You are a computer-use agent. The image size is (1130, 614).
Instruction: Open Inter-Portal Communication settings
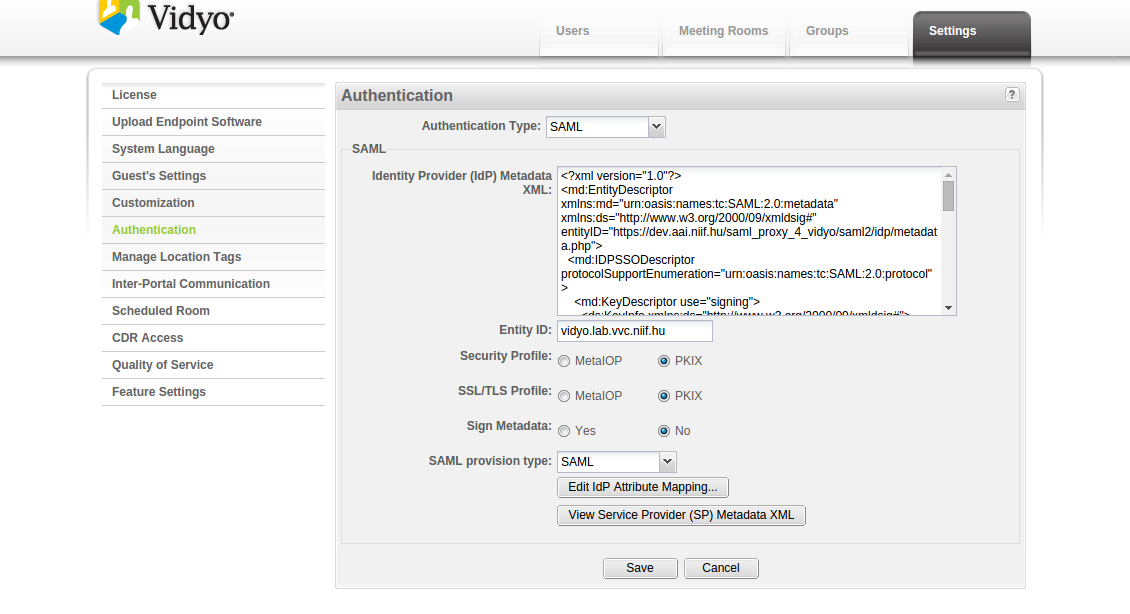[213, 284]
